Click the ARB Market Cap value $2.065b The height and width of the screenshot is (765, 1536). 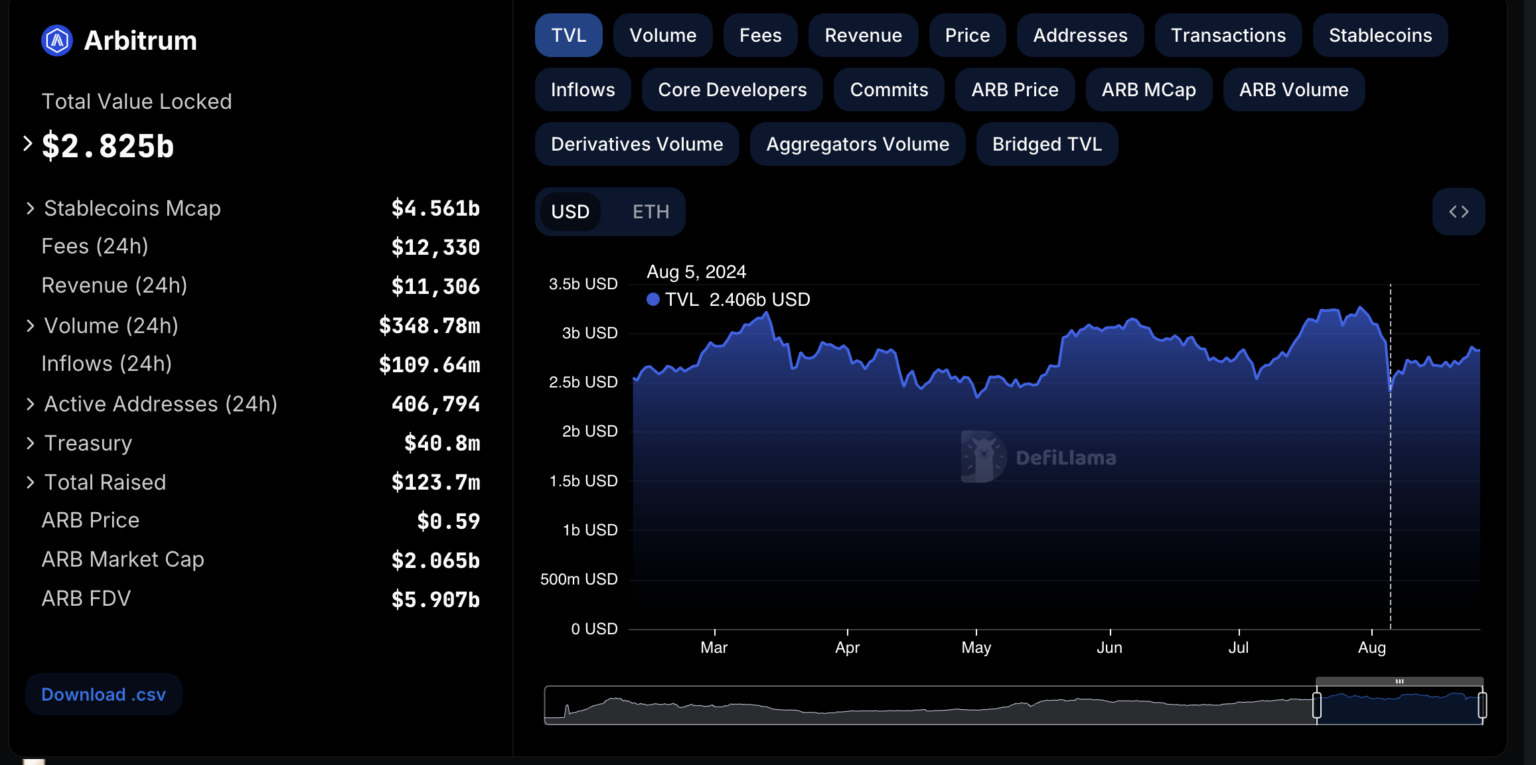(x=436, y=560)
